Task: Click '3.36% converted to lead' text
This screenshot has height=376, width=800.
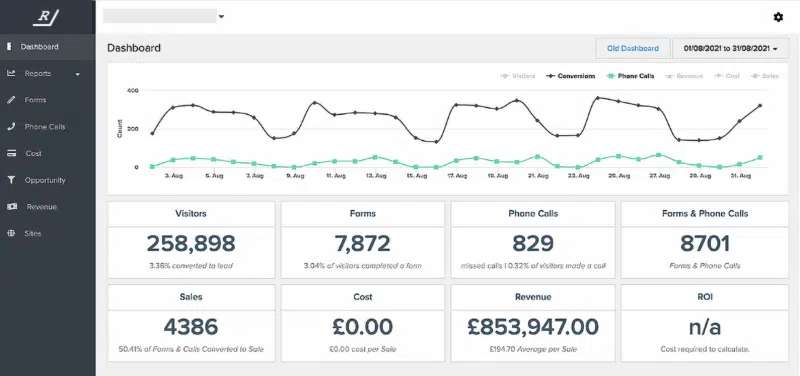Action: (x=191, y=266)
